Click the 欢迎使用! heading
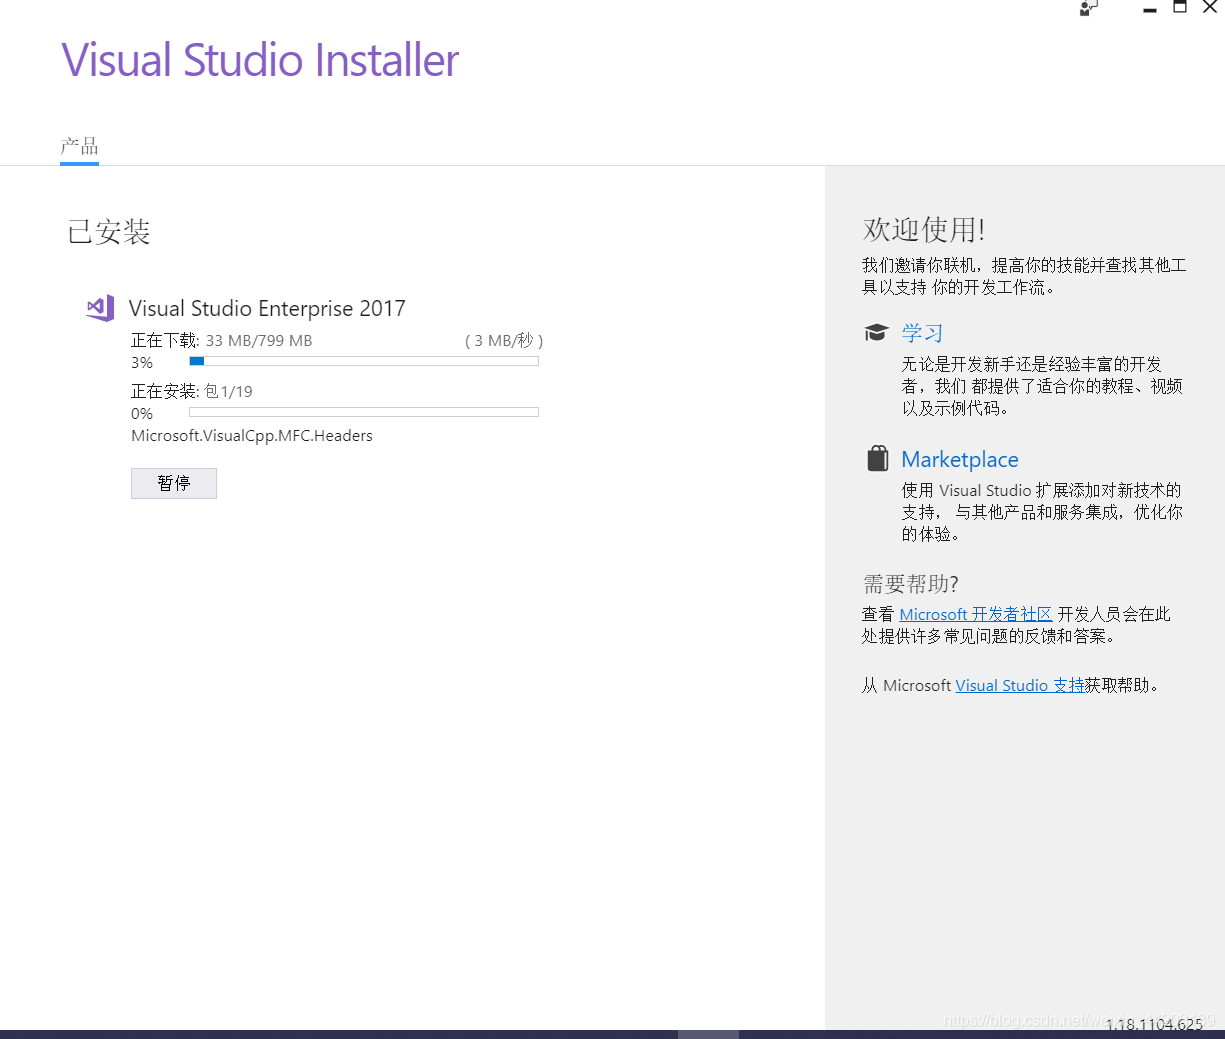Image resolution: width=1225 pixels, height=1039 pixels. [x=924, y=230]
